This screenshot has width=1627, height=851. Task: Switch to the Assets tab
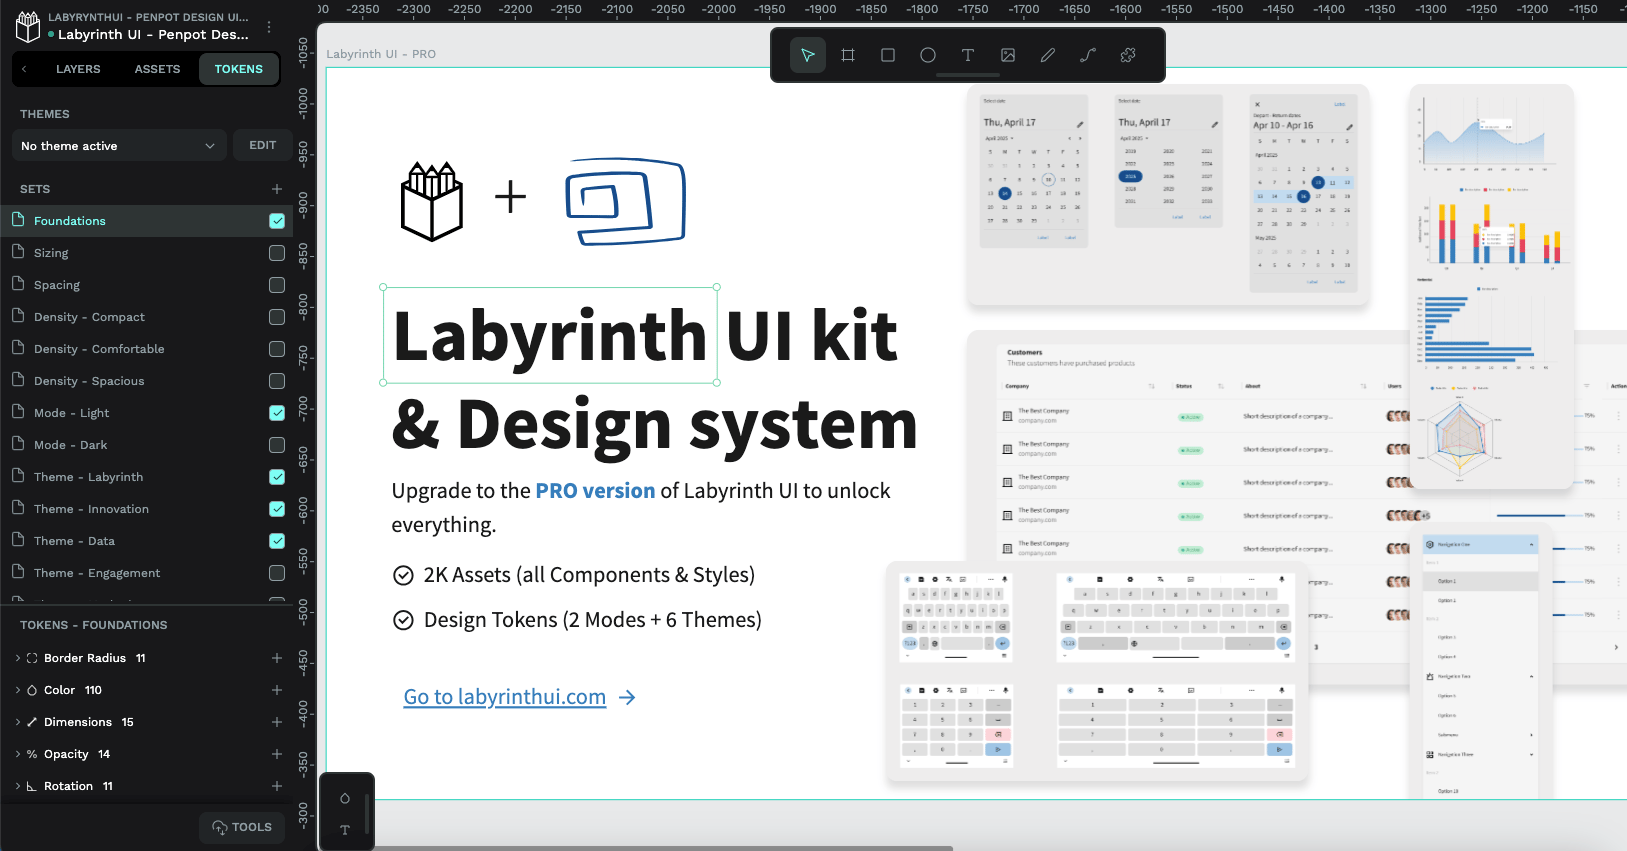click(x=158, y=69)
